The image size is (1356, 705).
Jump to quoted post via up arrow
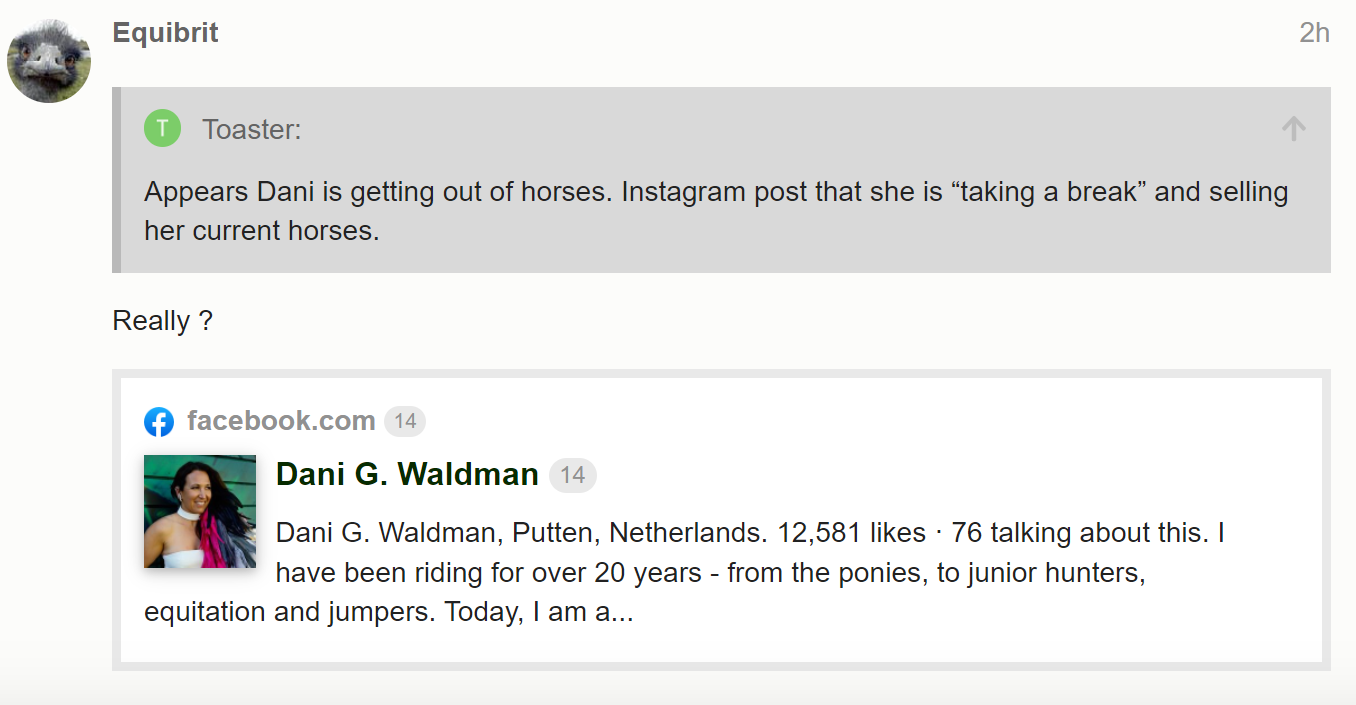pyautogui.click(x=1293, y=128)
